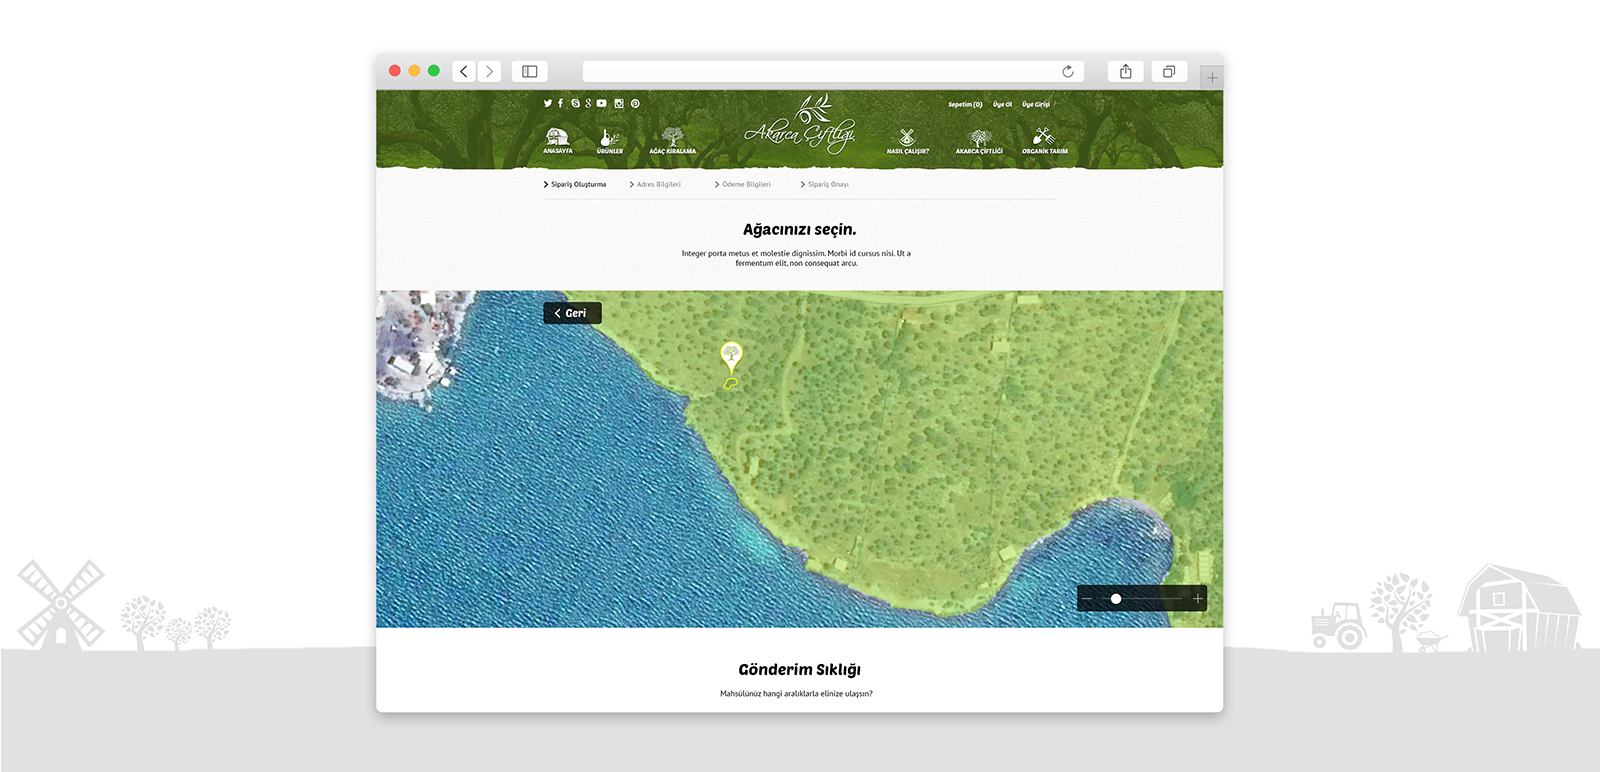Select the Adres Bilgileri step
This screenshot has height=772, width=1600.
tap(656, 184)
